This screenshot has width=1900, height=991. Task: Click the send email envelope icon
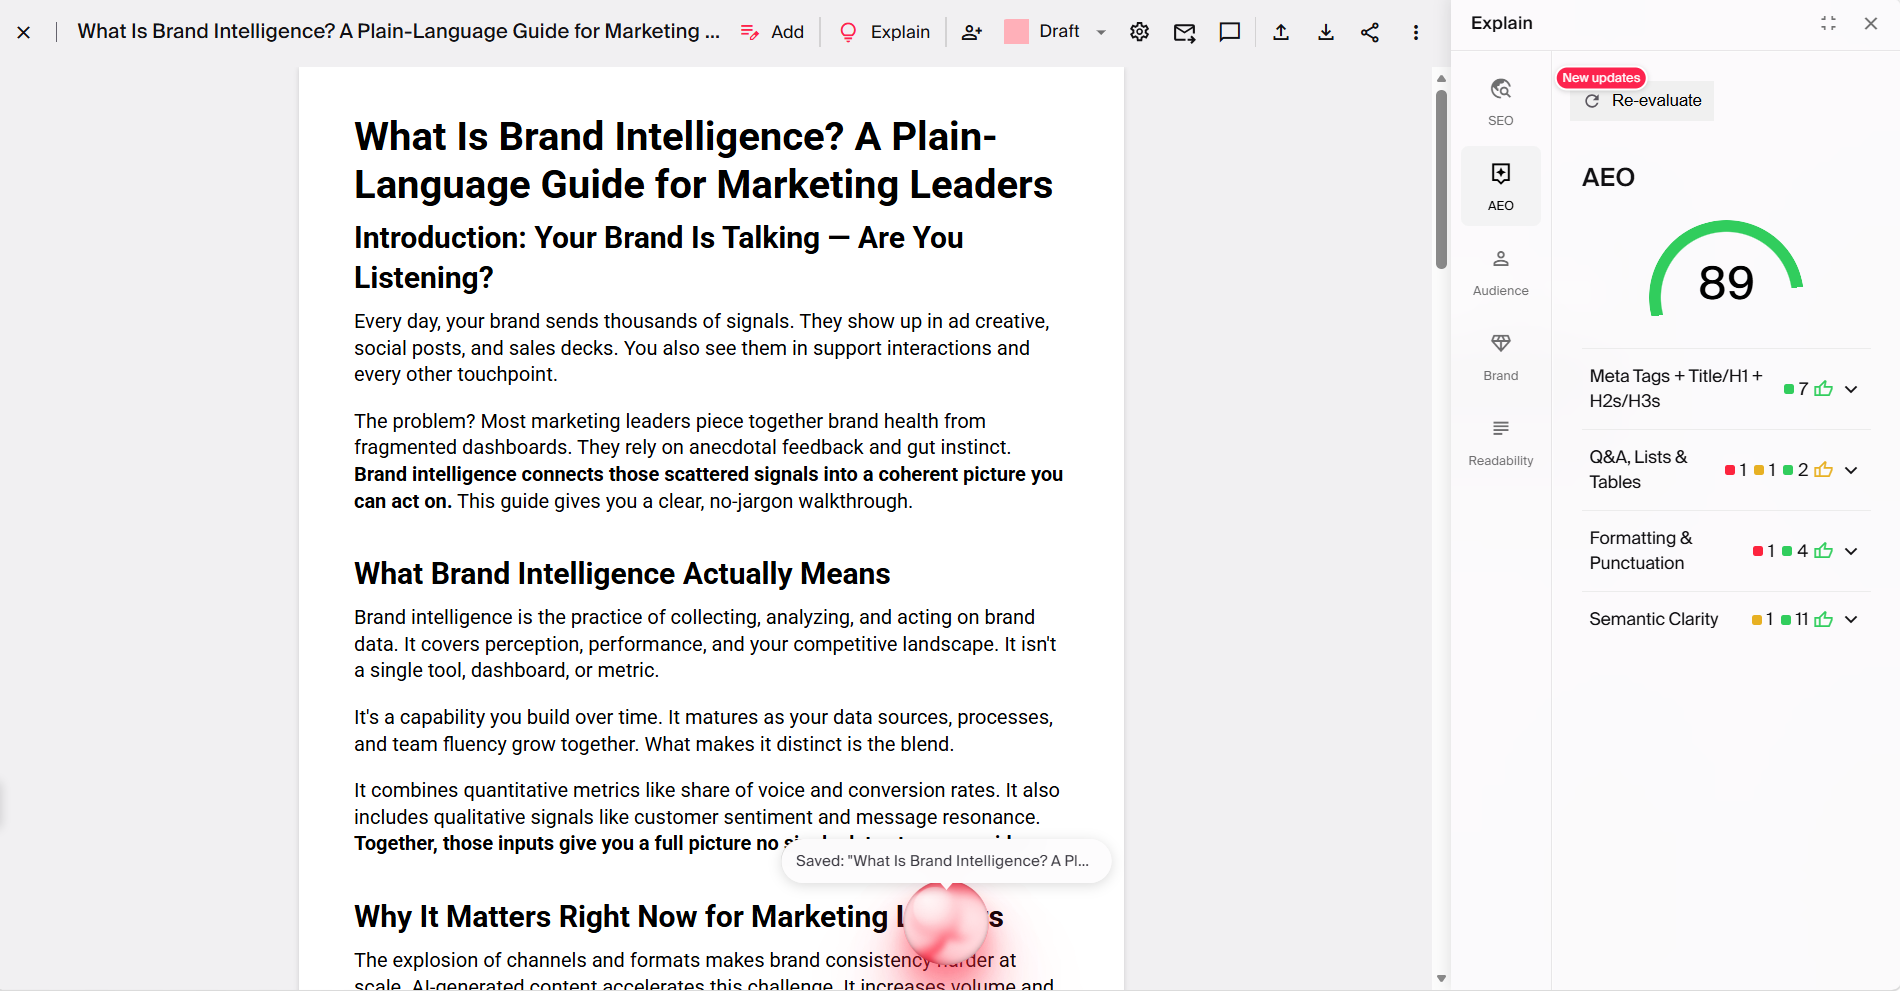pos(1184,32)
